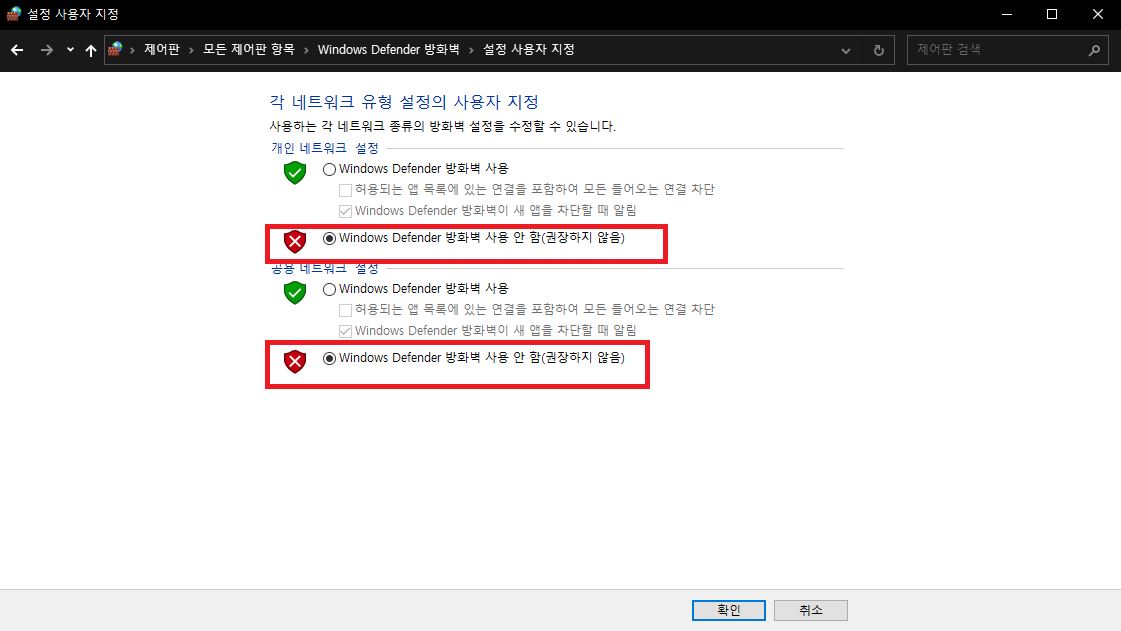
Task: Click 설정 사용자 지정 breadcrumb
Action: [528, 49]
